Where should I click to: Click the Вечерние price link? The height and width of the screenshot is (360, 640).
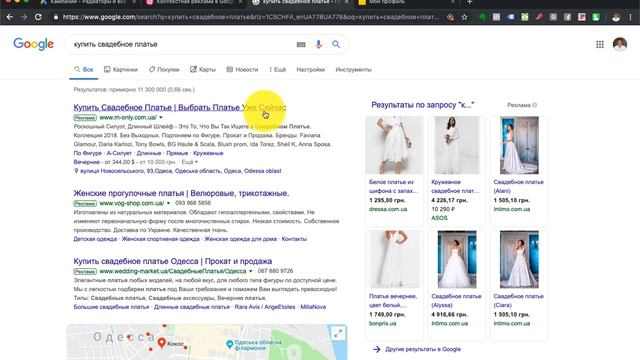pyautogui.click(x=87, y=162)
